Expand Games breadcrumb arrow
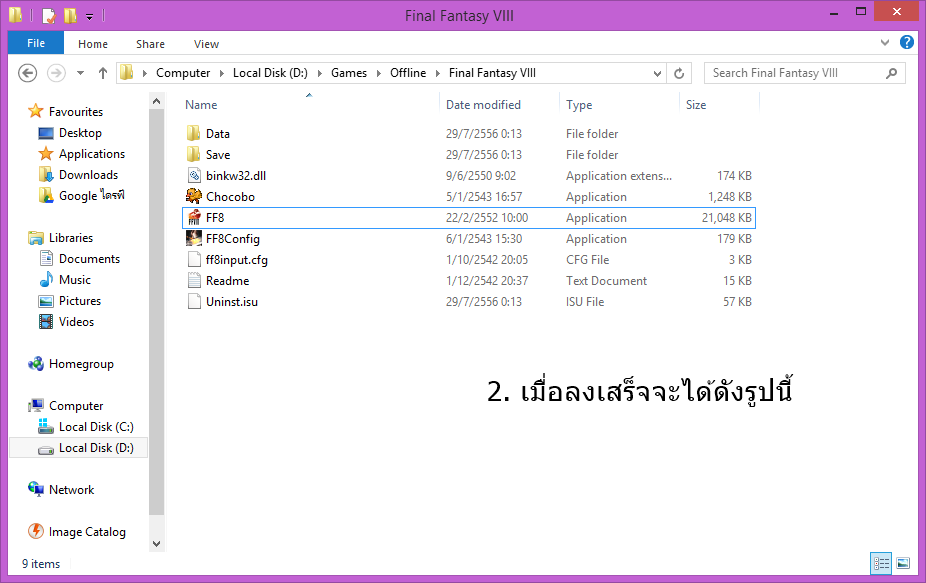Screen dimensions: 926x583 point(379,73)
